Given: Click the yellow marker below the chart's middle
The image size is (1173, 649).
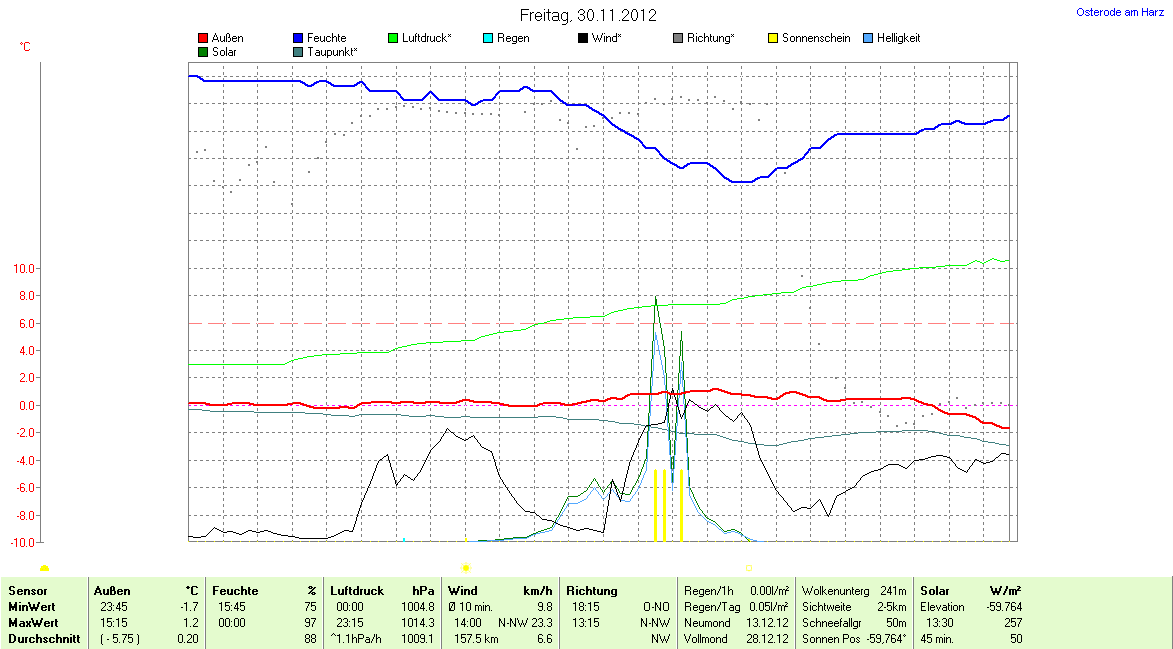Looking at the screenshot, I should [466, 568].
